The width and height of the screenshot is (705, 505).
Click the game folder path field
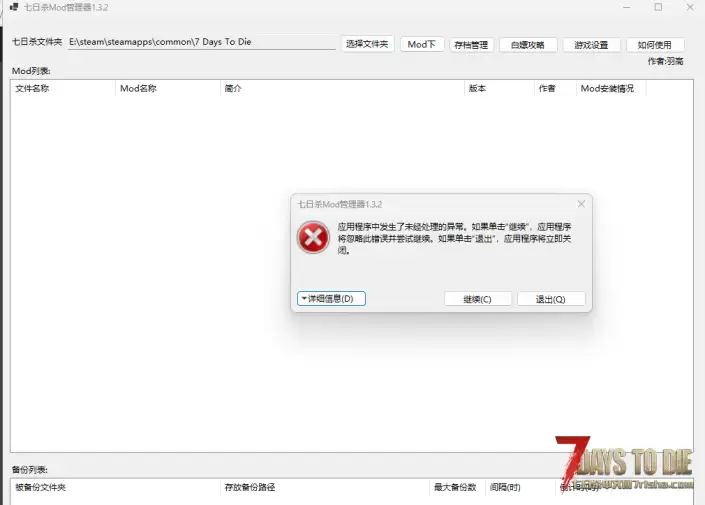[200, 43]
